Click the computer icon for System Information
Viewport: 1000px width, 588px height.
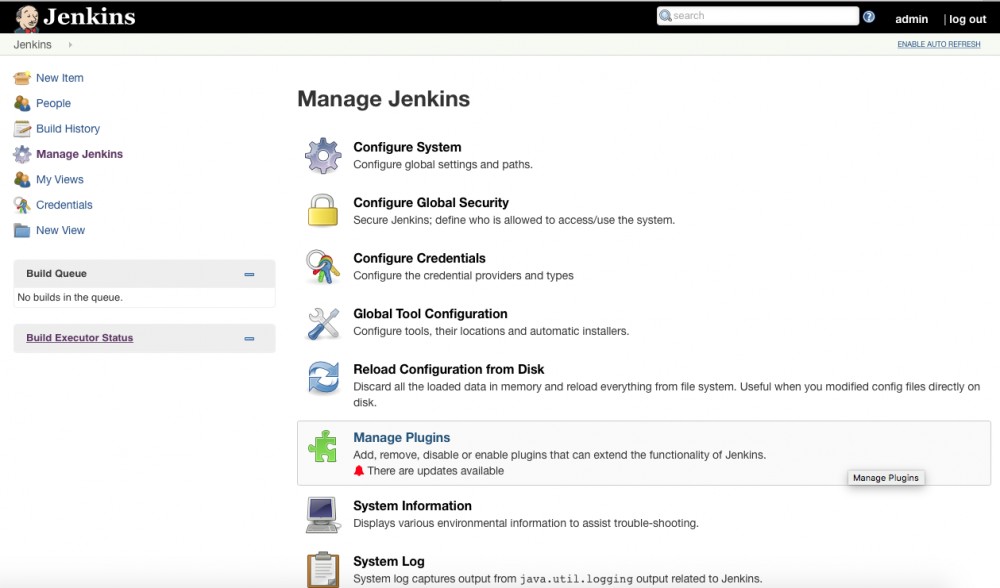[x=322, y=514]
